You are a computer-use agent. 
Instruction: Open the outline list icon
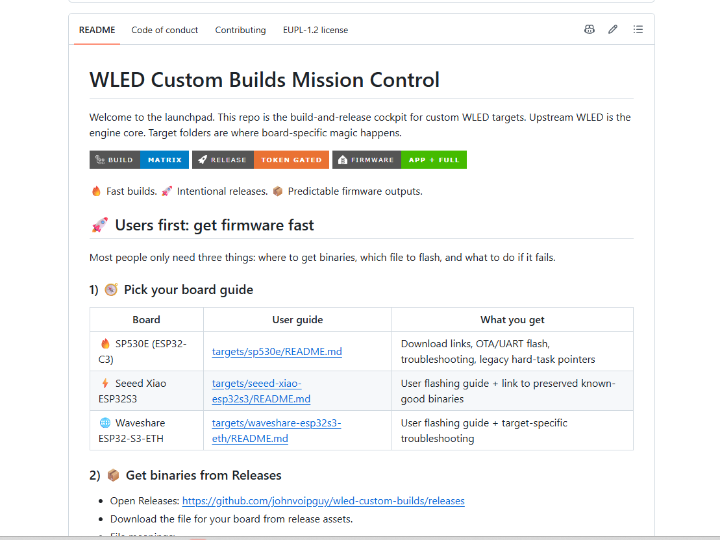coord(638,29)
